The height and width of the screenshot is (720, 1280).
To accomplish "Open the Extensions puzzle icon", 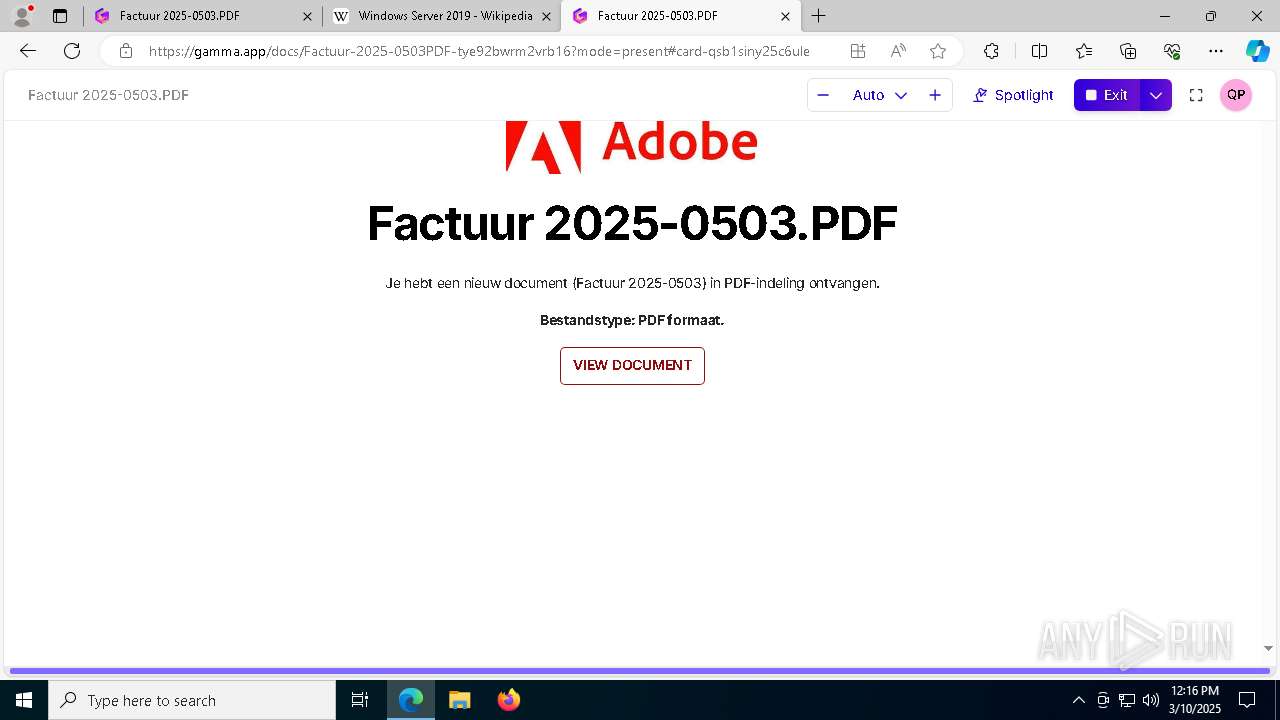I will [x=991, y=51].
